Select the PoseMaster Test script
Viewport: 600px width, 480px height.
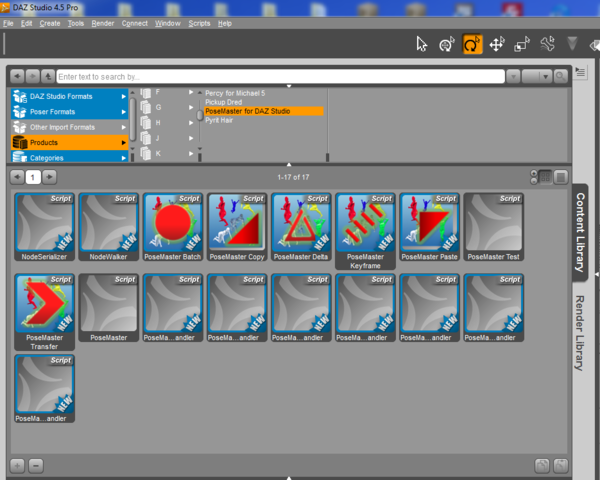tap(494, 227)
